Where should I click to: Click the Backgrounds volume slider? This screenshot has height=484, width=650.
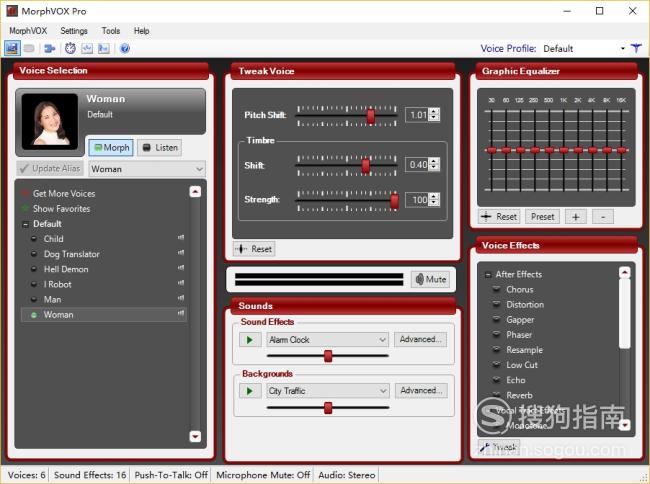pyautogui.click(x=328, y=408)
